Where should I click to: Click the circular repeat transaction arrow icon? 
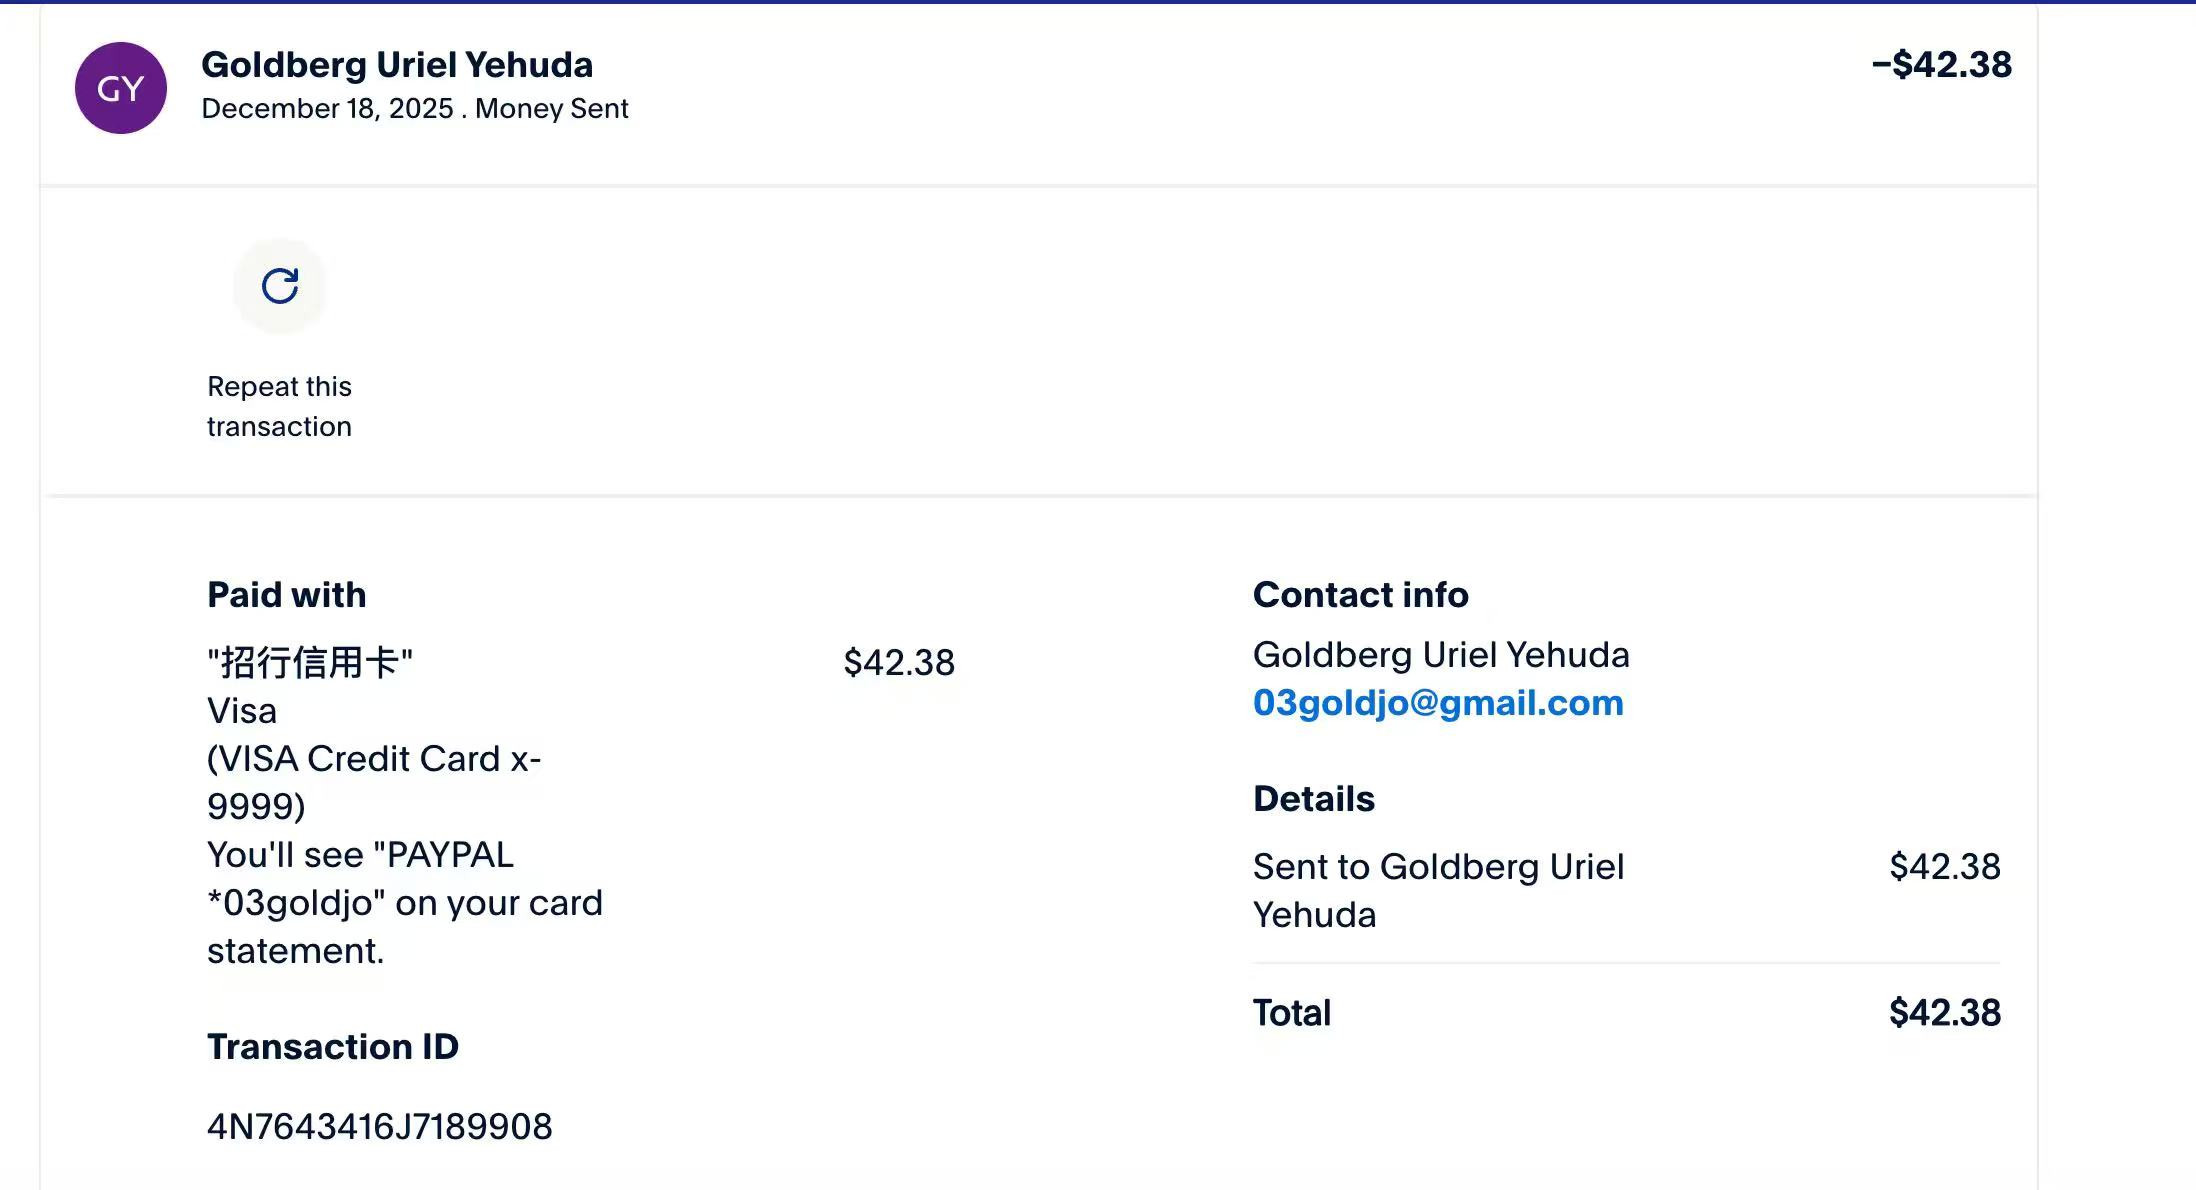tap(280, 286)
